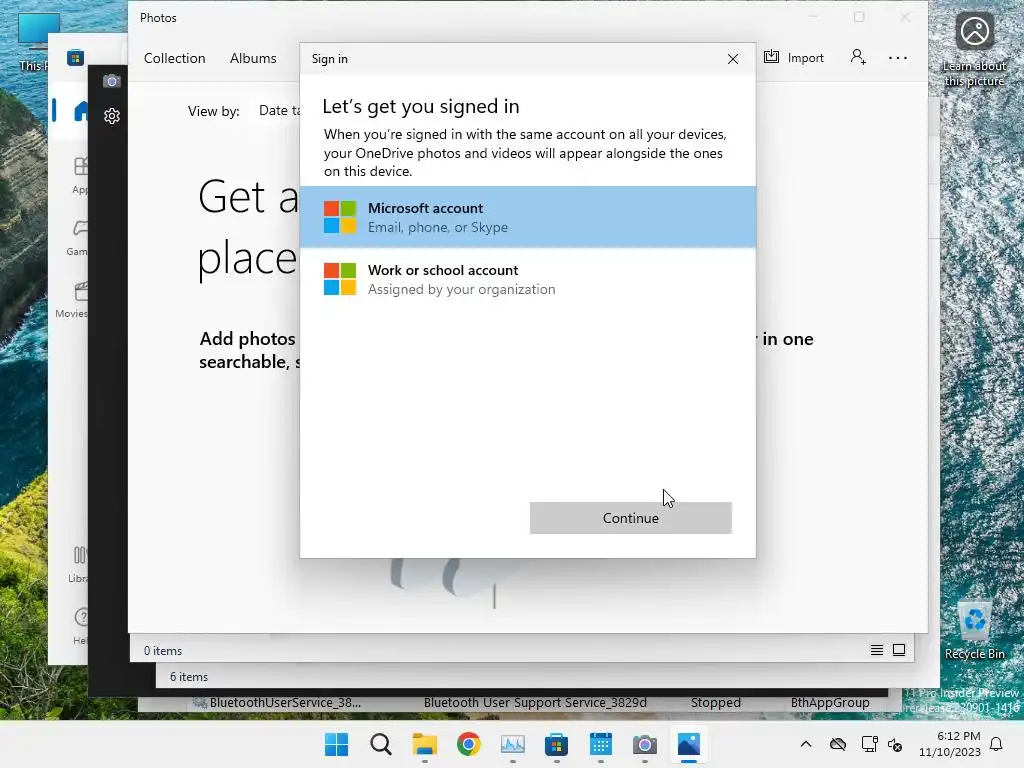This screenshot has width=1024, height=768.
Task: Switch to details list view icon
Action: [x=876, y=650]
